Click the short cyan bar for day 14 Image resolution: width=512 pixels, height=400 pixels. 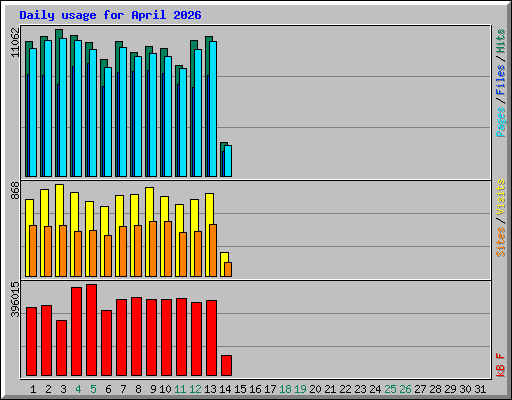point(228,161)
